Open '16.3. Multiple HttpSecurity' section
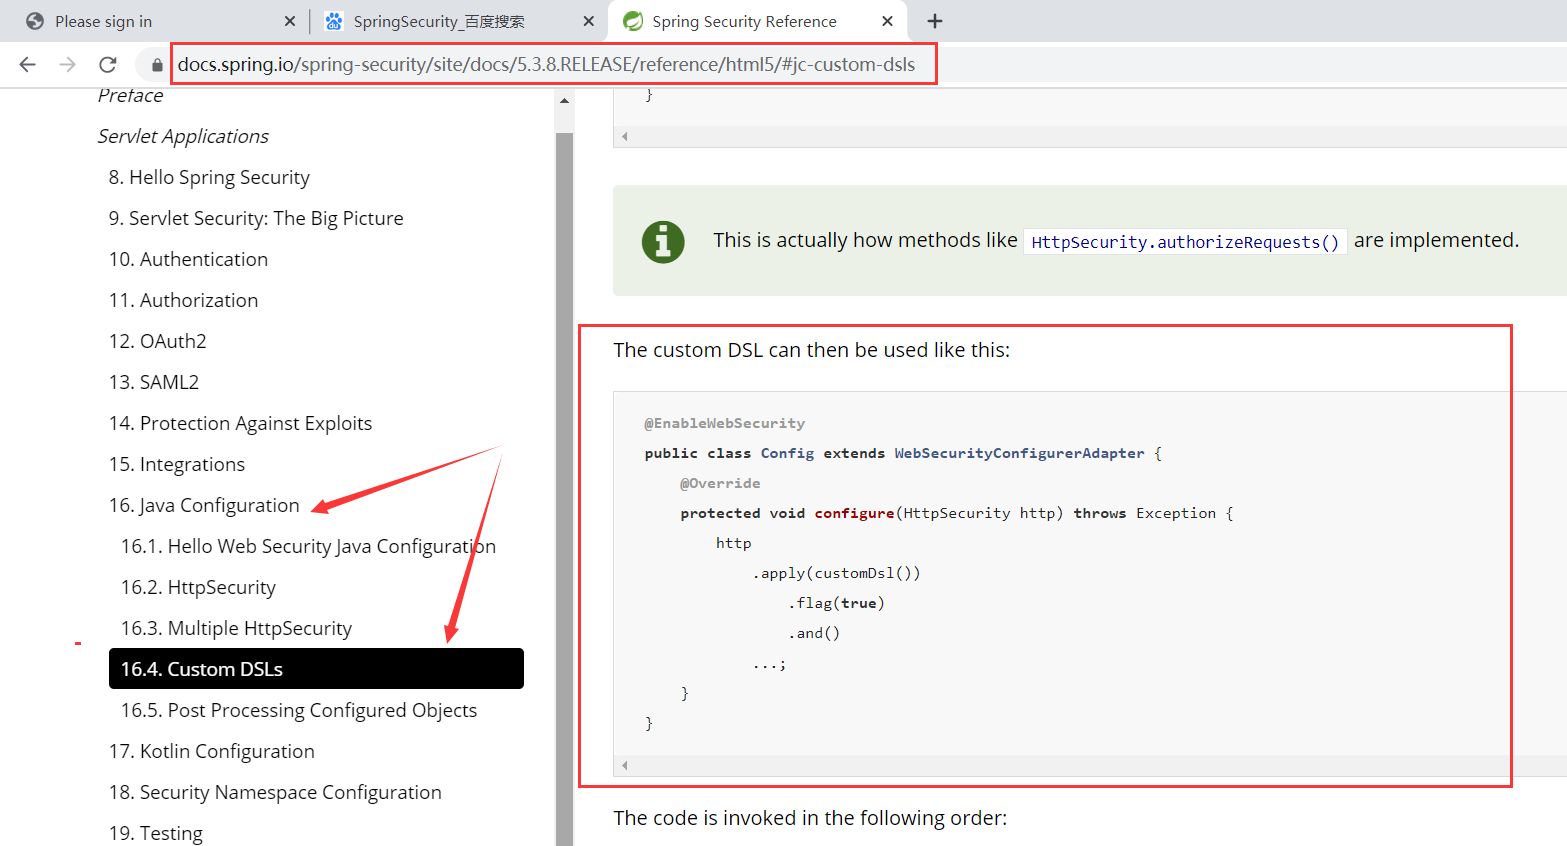The height and width of the screenshot is (846, 1567). tap(236, 628)
